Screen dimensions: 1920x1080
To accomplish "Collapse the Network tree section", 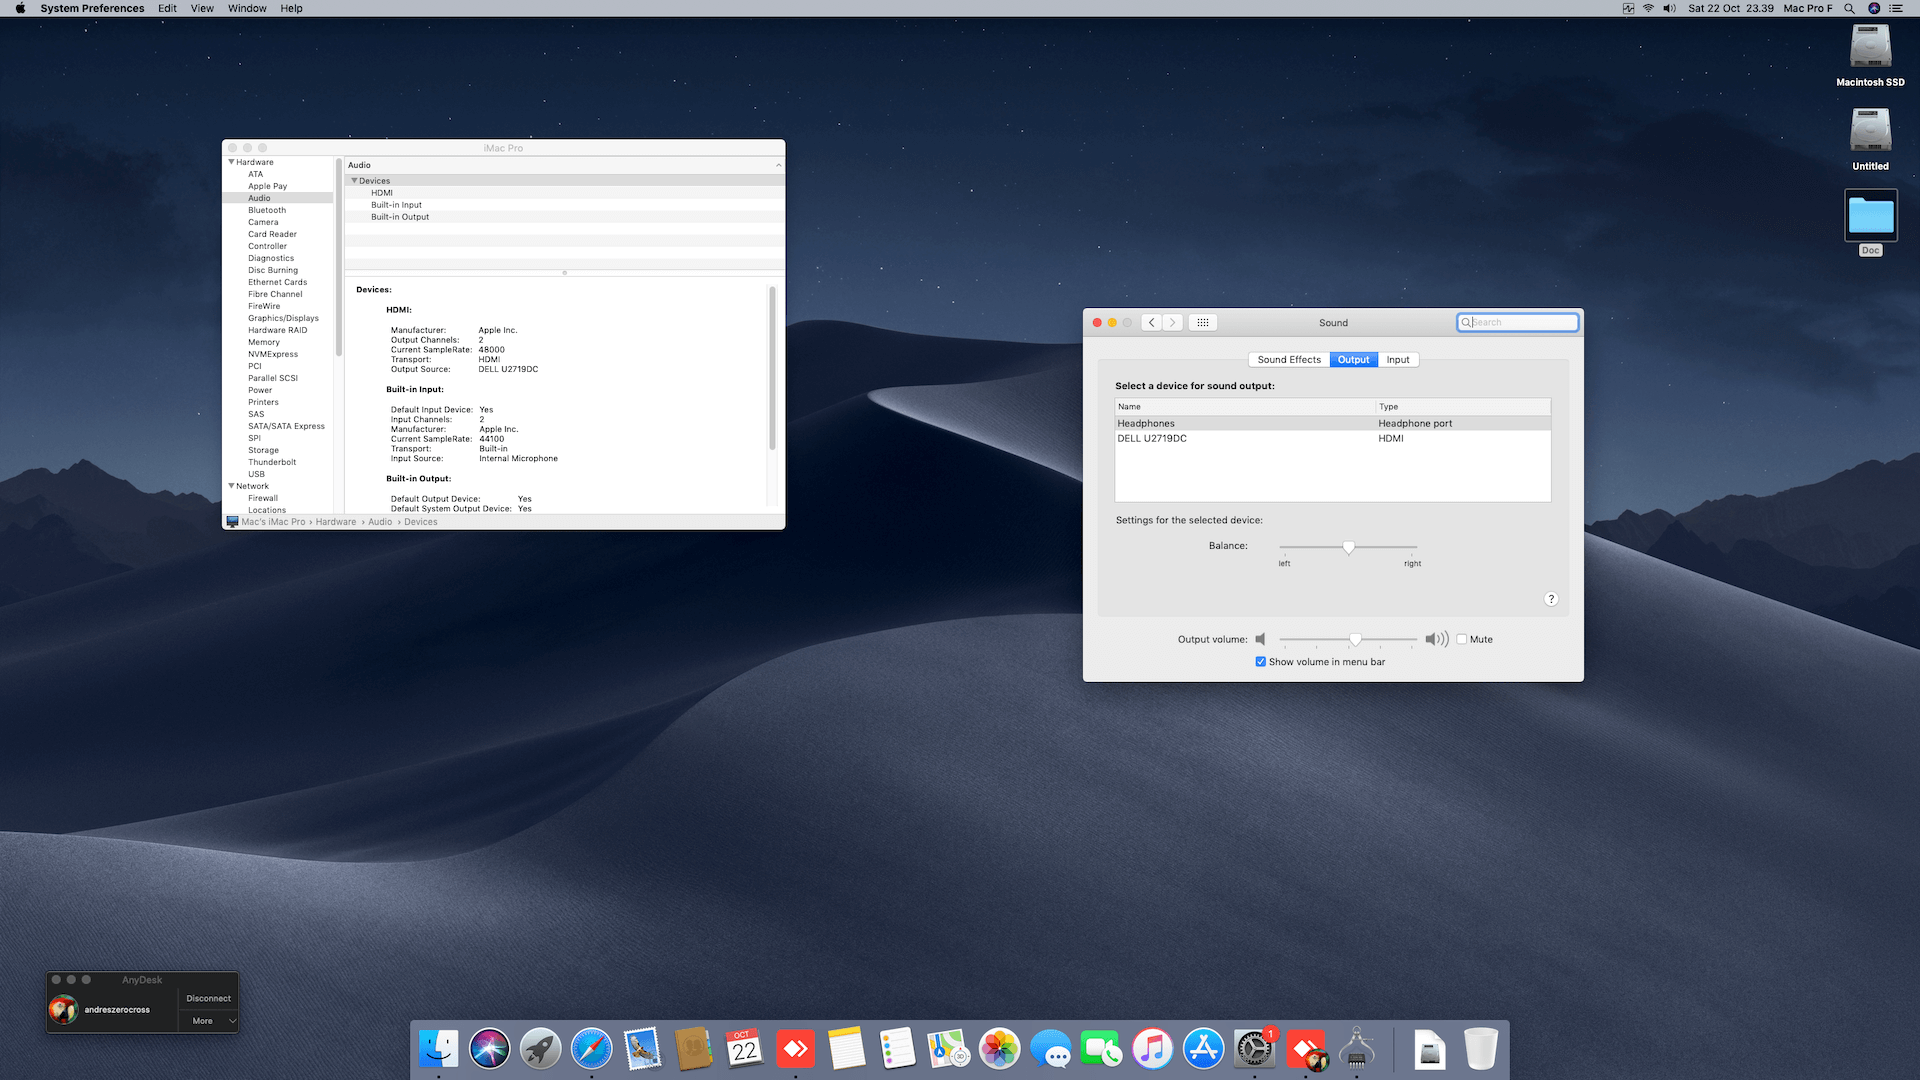I will coord(231,486).
